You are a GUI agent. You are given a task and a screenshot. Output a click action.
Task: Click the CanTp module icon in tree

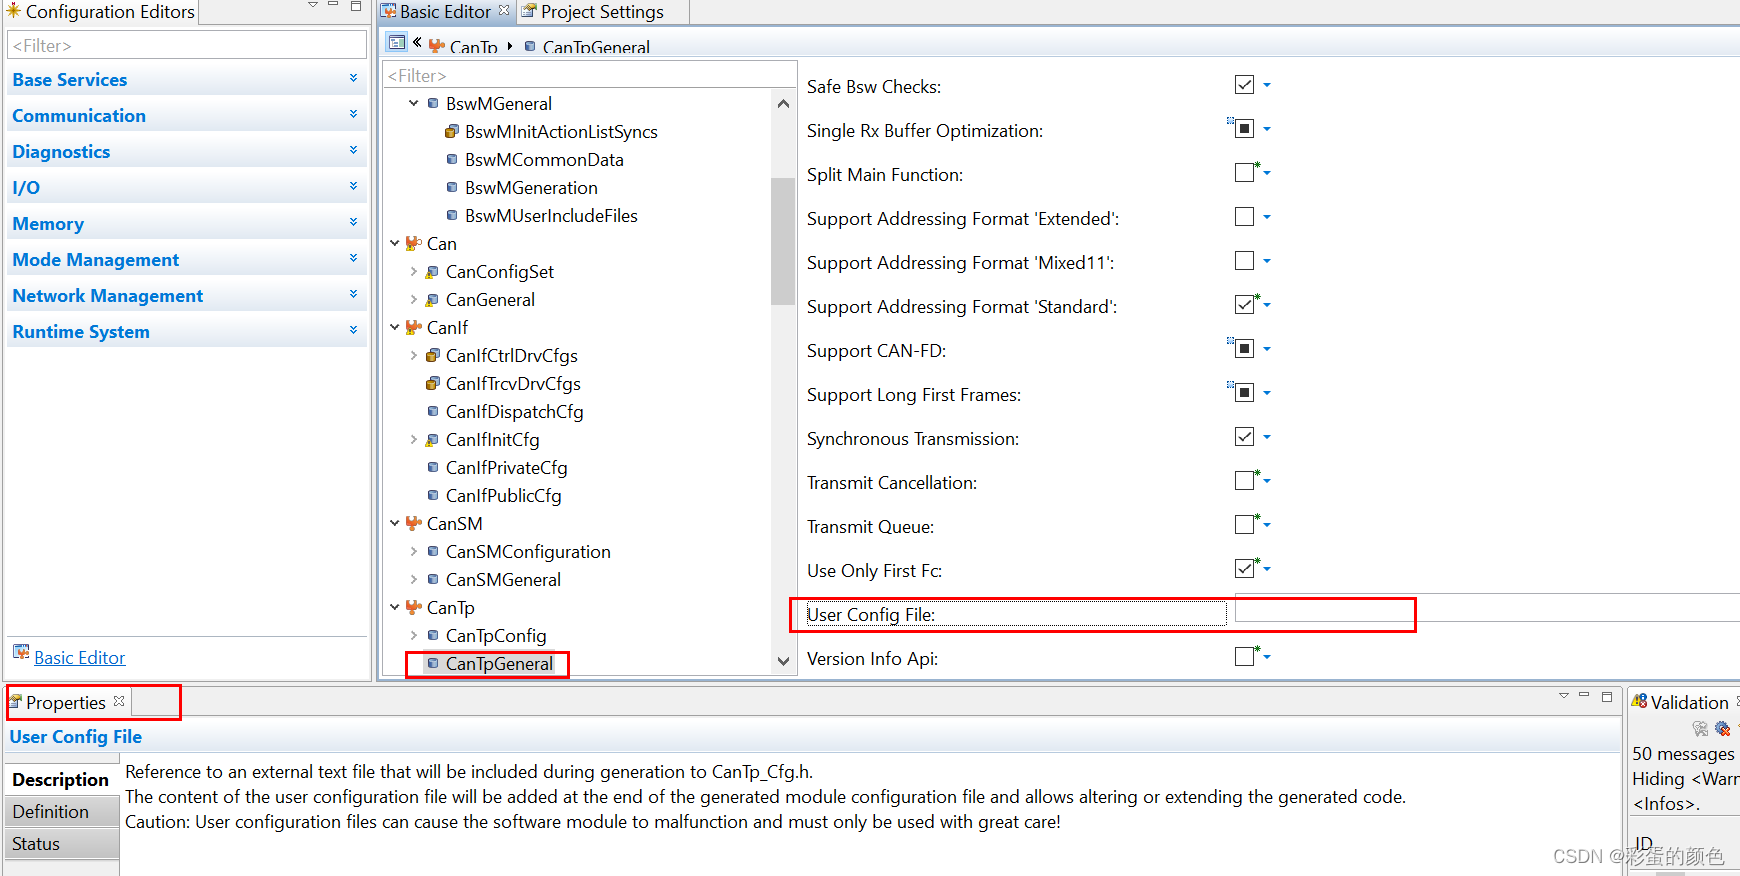[x=413, y=607]
